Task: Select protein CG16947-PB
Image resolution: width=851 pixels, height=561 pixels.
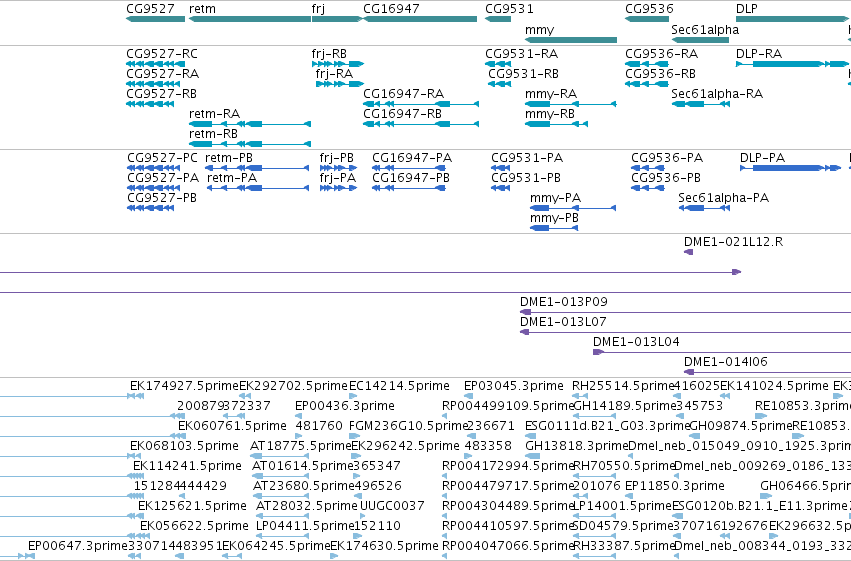Action: [x=409, y=188]
